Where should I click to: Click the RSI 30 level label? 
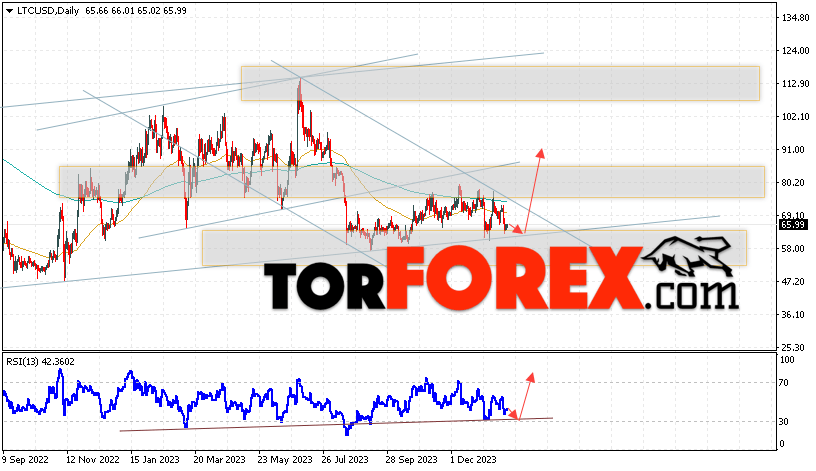pos(784,422)
